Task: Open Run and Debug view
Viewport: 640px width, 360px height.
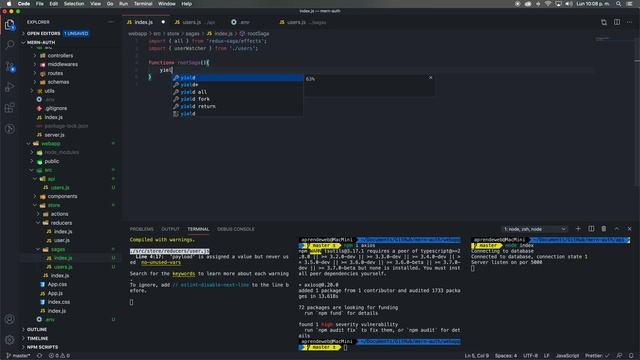Action: [10, 87]
